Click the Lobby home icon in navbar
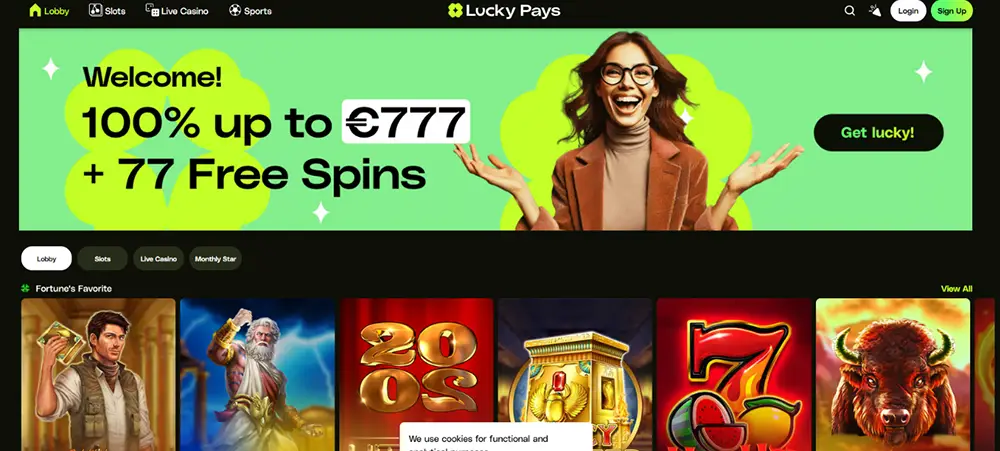The width and height of the screenshot is (1000, 451). click(35, 10)
